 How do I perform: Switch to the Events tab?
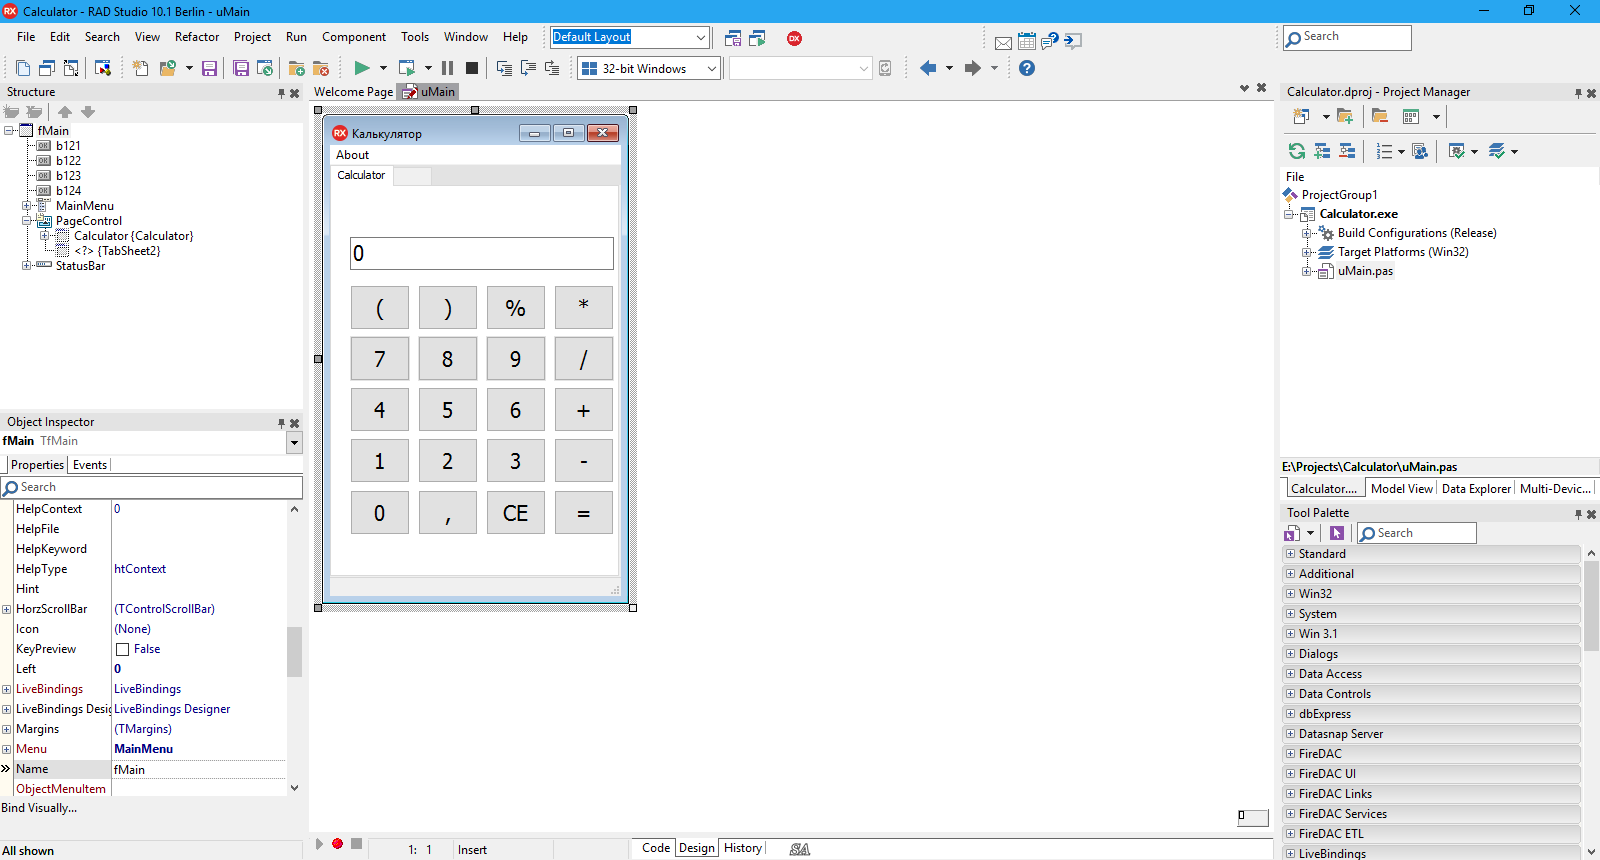coord(89,465)
